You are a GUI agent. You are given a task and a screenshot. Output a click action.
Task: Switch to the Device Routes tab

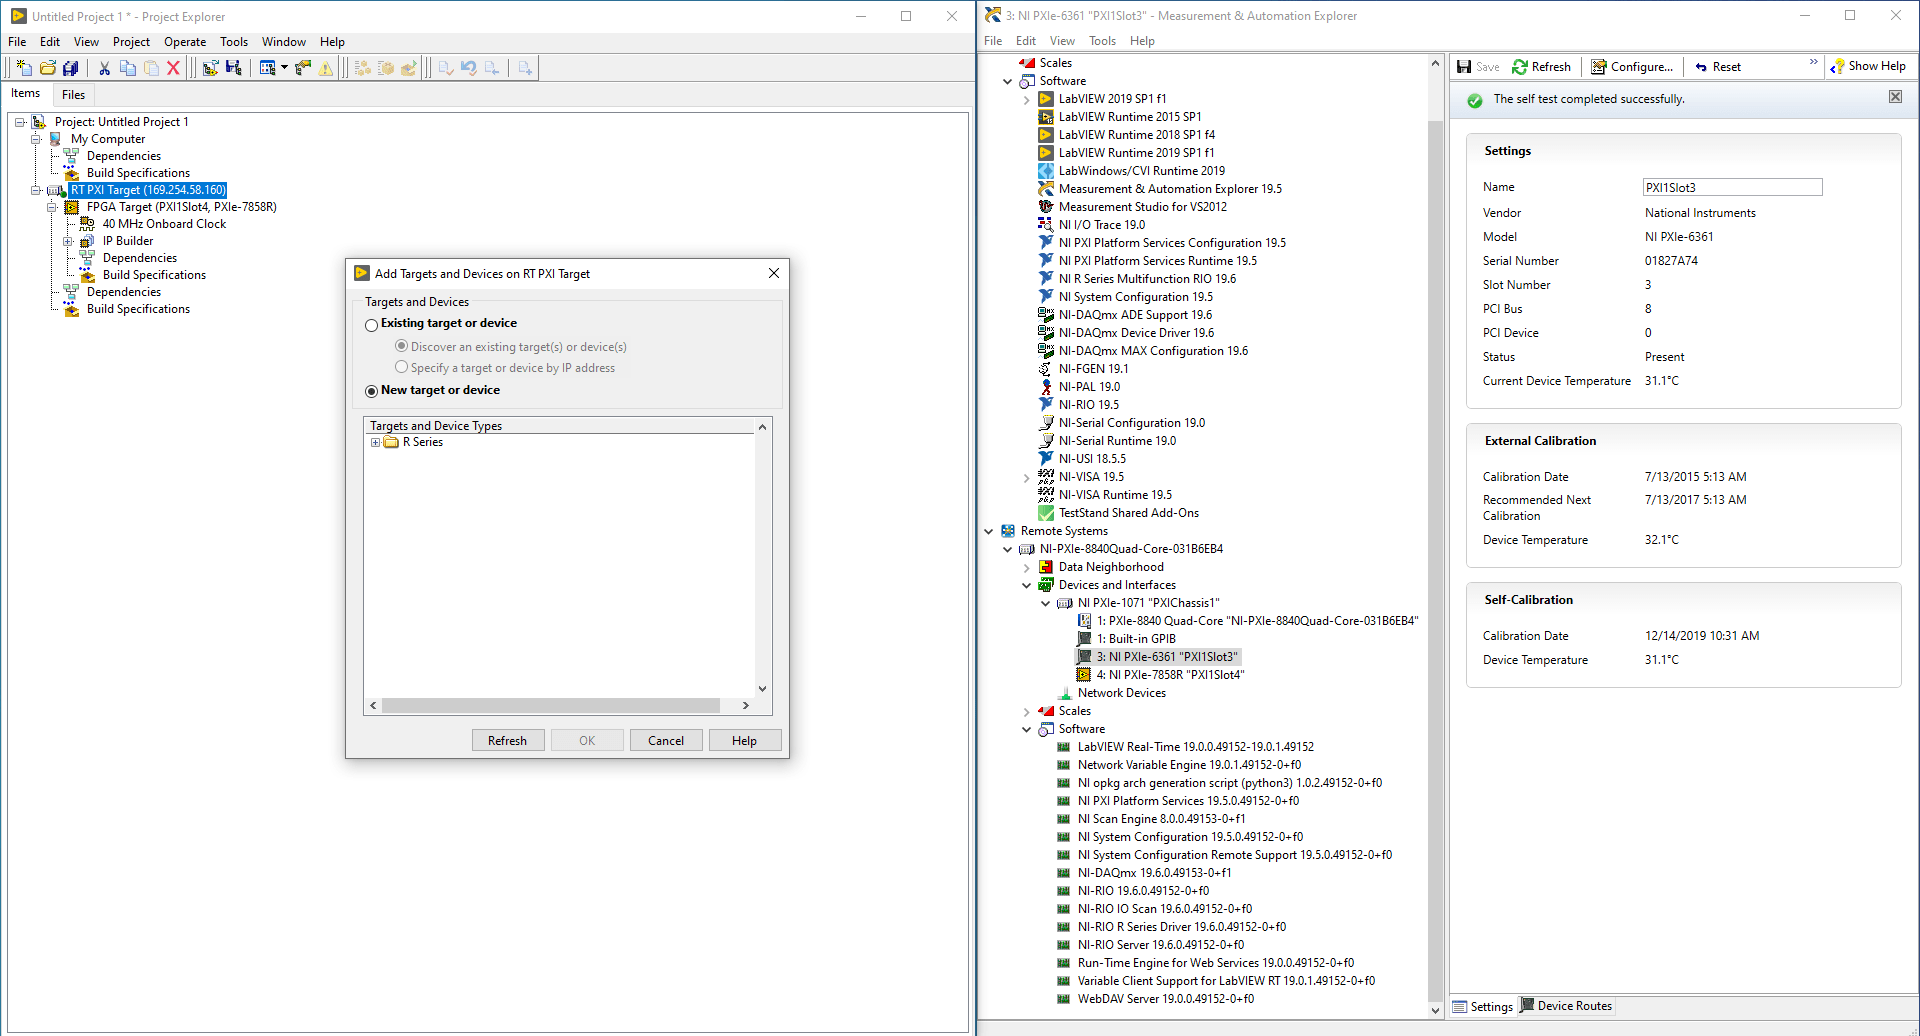[1566, 1006]
